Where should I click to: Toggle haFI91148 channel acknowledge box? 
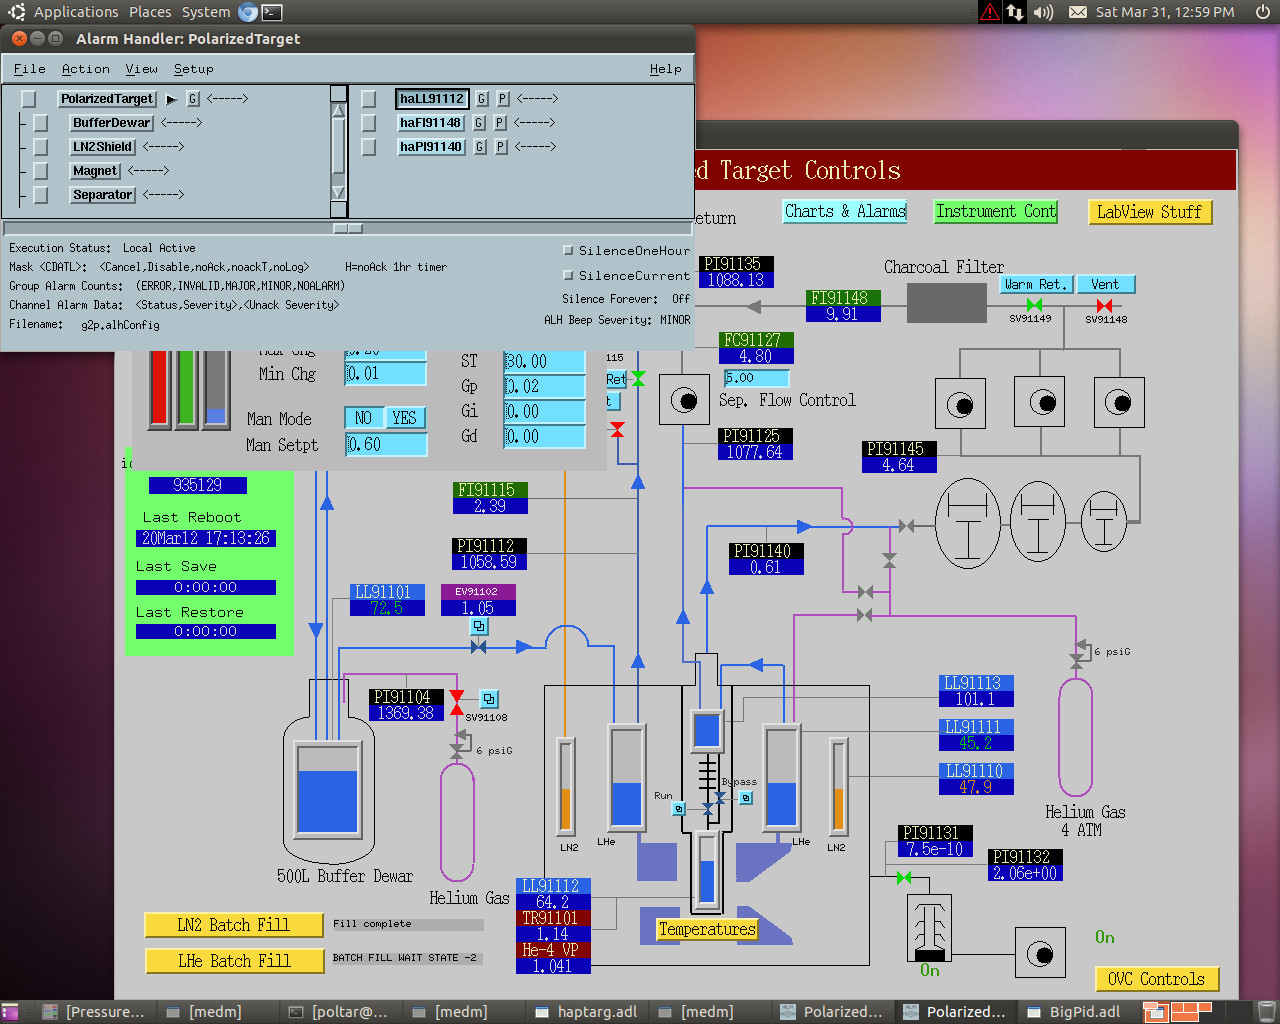point(368,123)
